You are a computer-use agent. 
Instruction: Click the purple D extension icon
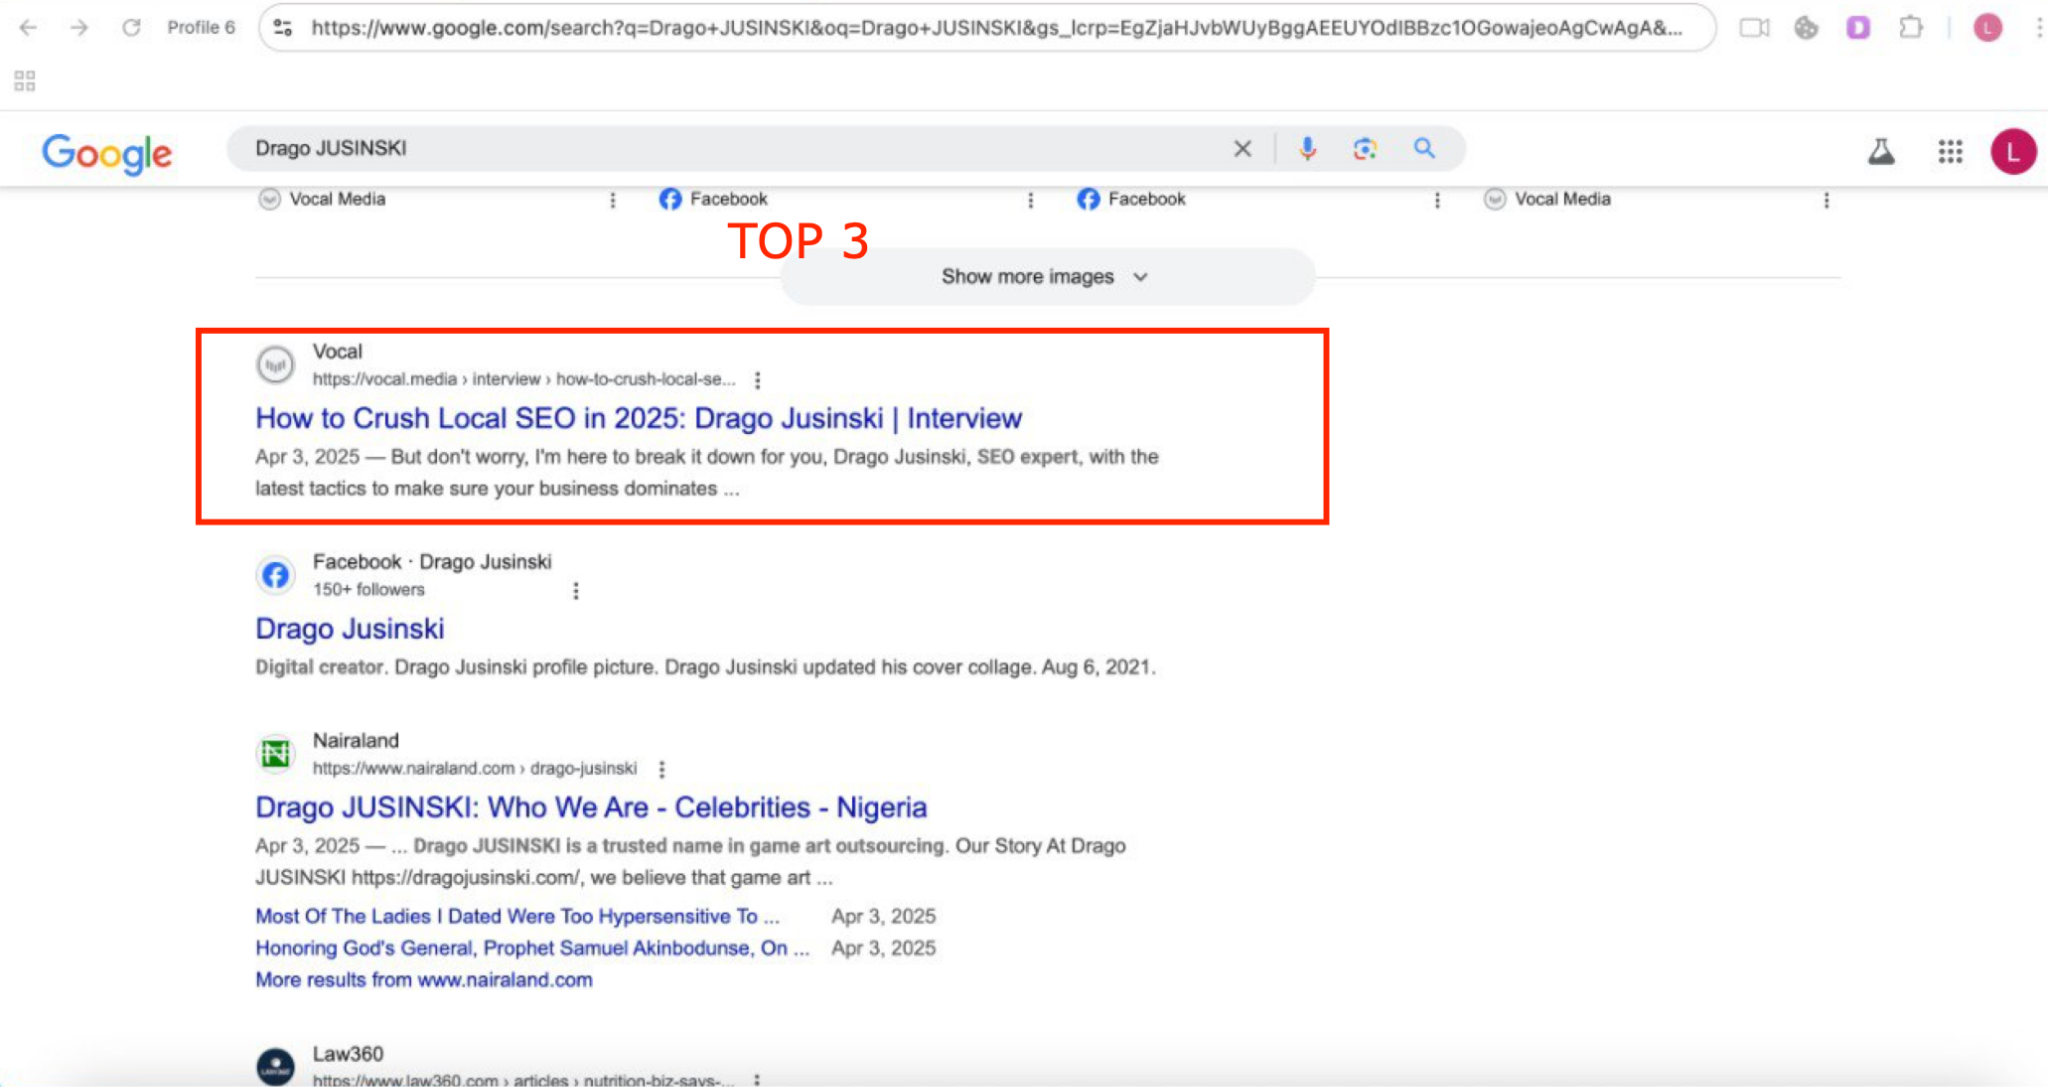[x=1858, y=28]
